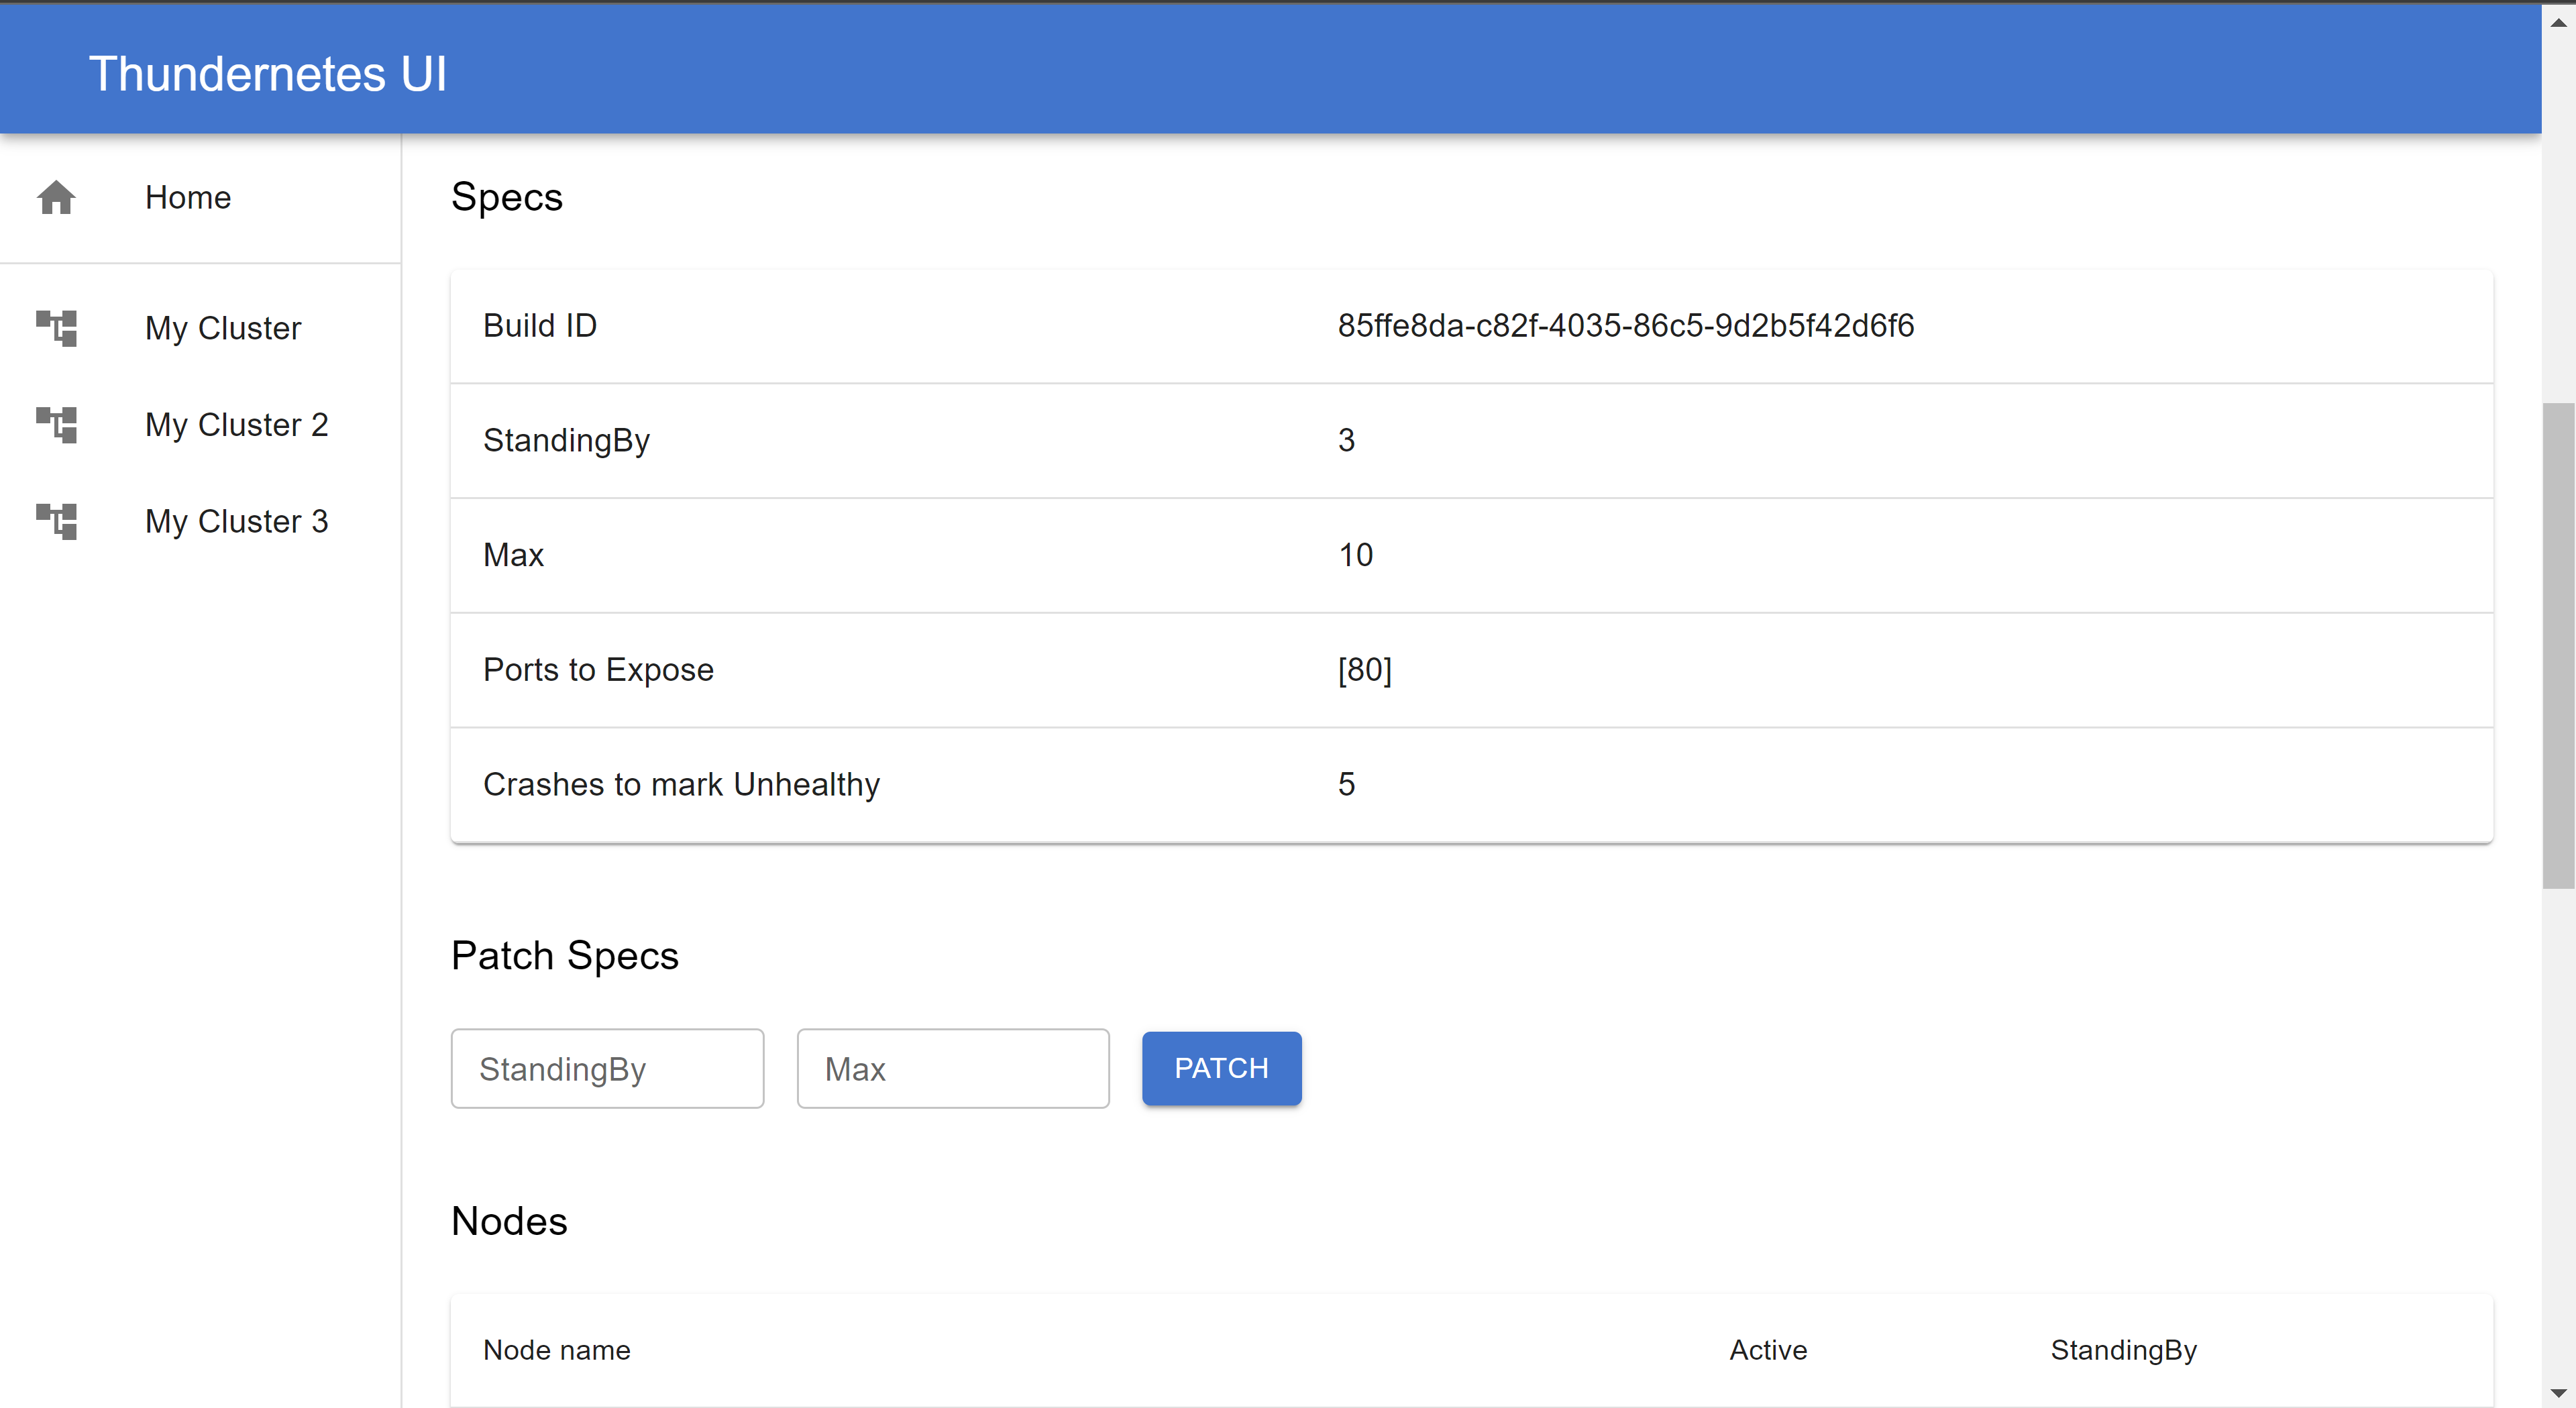Viewport: 2576px width, 1408px height.
Task: Click the Node name column header
Action: (556, 1350)
